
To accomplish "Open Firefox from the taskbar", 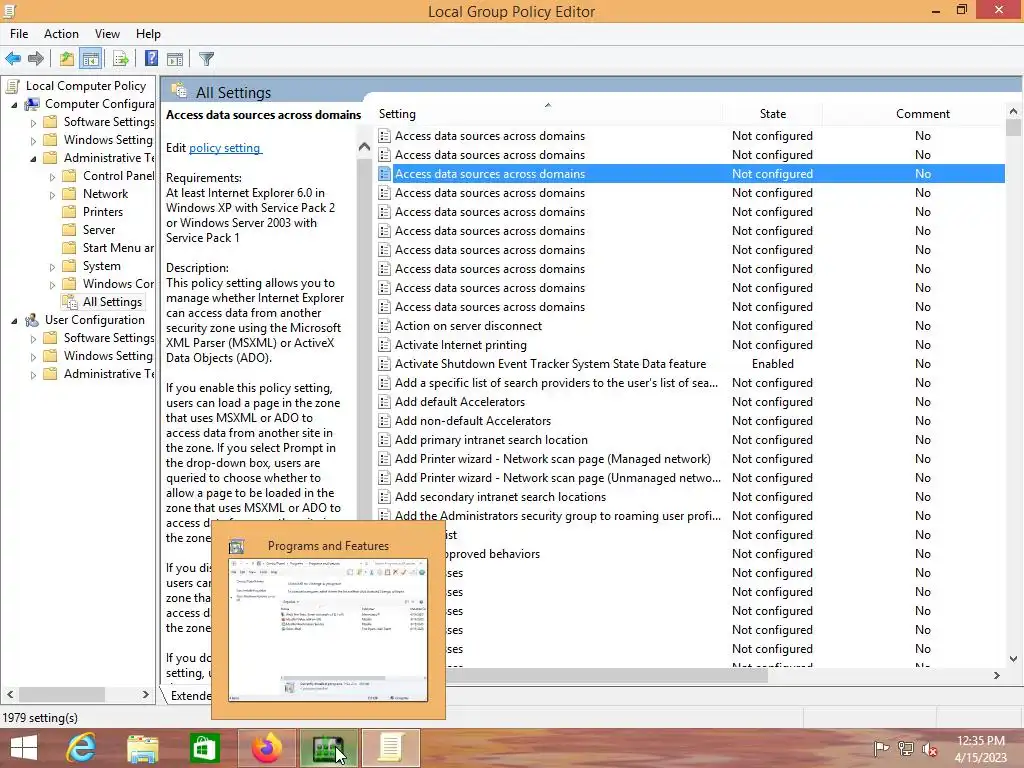I will (266, 748).
